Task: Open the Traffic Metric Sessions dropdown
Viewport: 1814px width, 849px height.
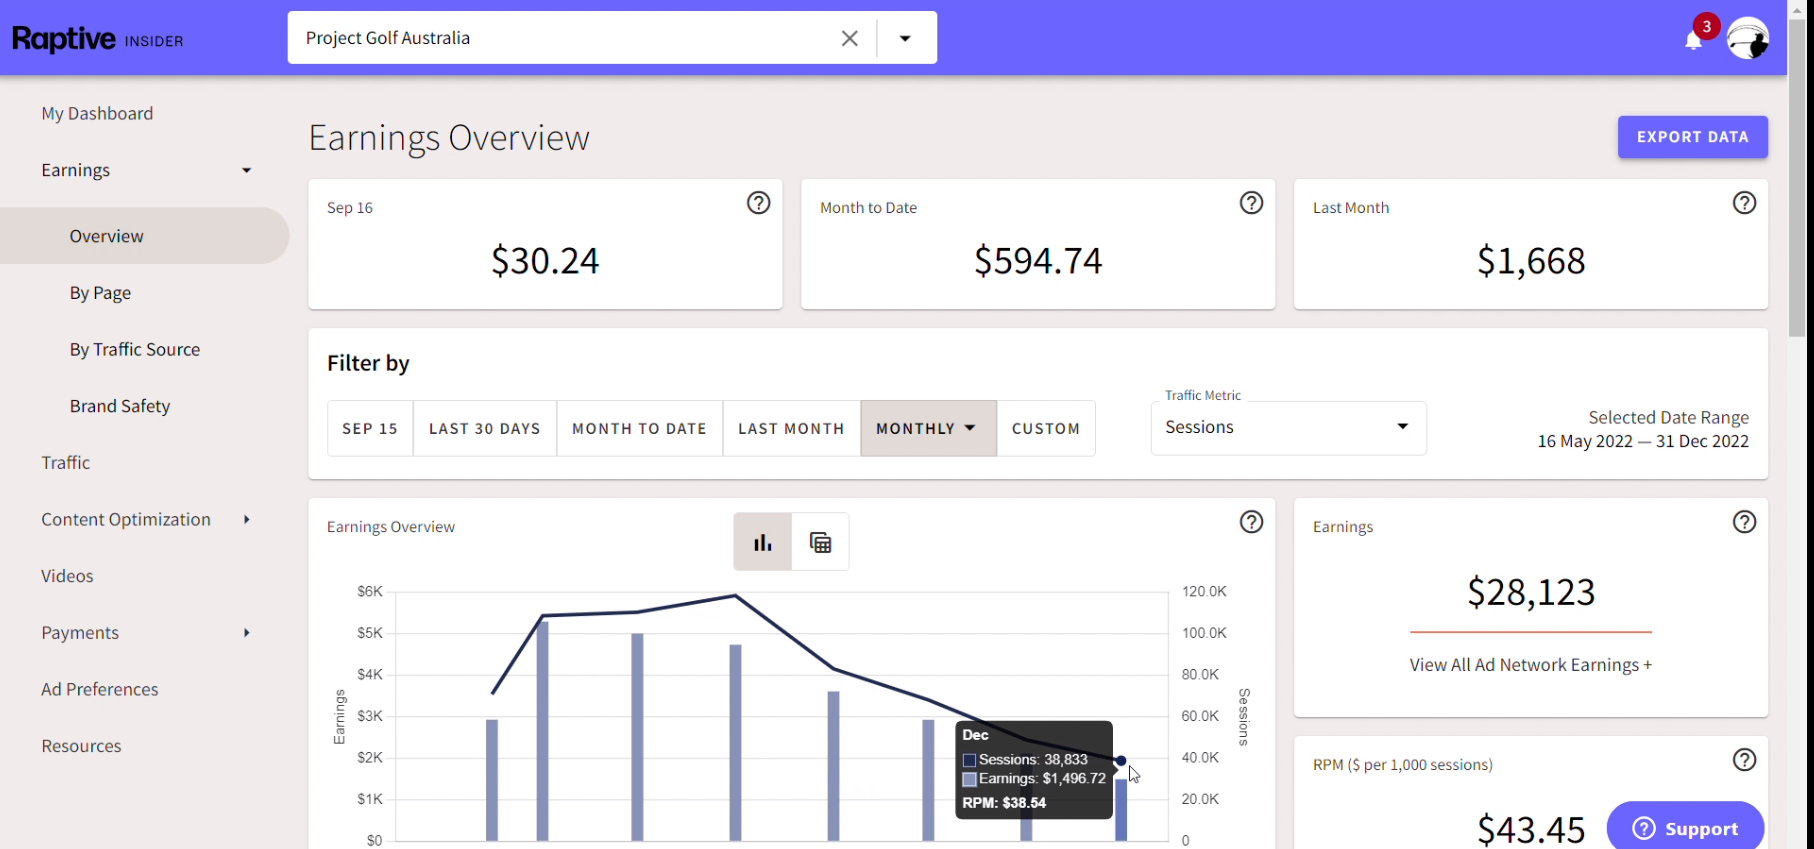Action: coord(1289,428)
